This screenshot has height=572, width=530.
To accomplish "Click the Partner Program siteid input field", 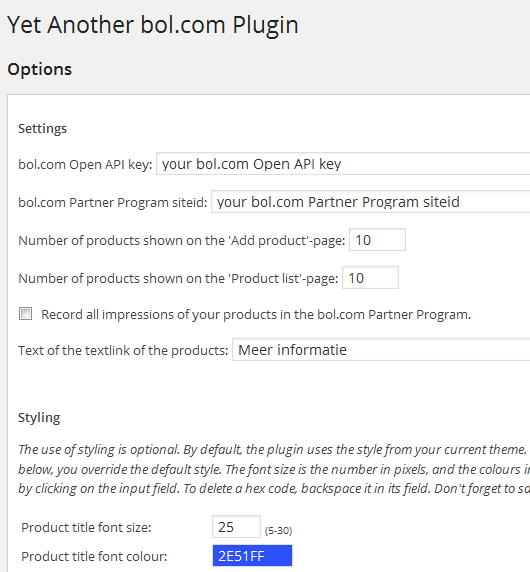I will [371, 202].
